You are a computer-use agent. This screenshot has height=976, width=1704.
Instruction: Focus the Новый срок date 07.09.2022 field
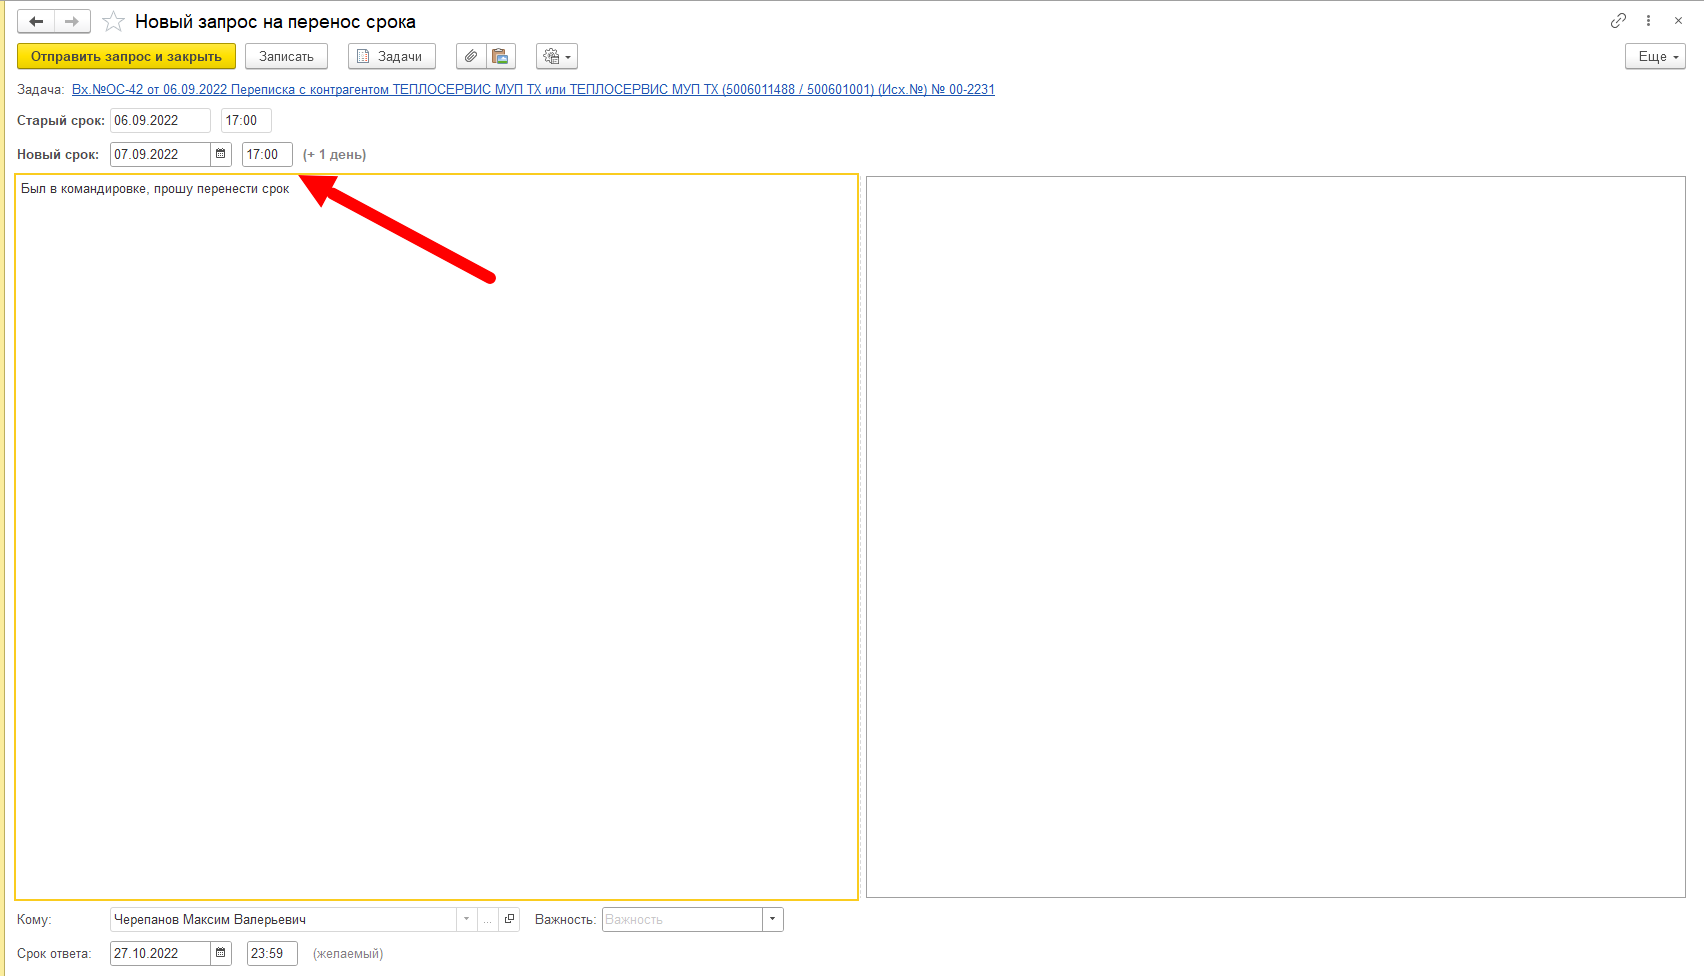point(160,154)
